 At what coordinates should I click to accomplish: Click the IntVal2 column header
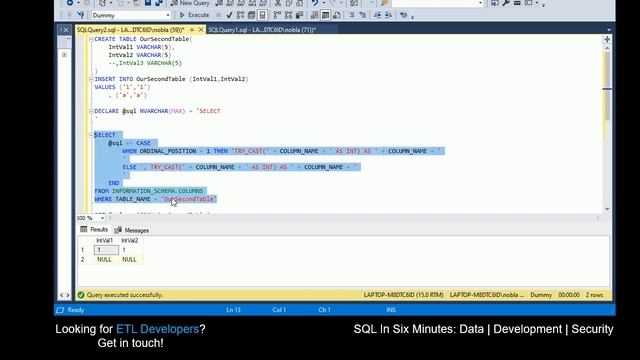point(130,241)
